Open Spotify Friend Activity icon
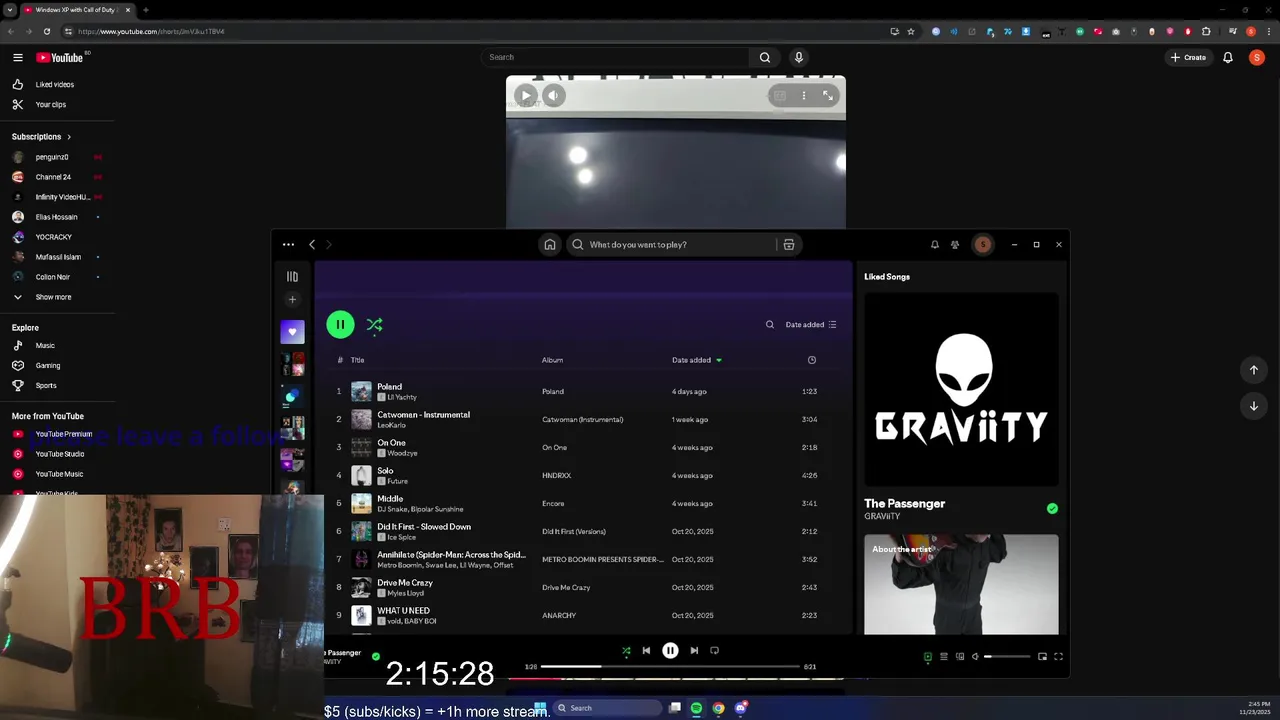The width and height of the screenshot is (1280, 720). coord(955,244)
